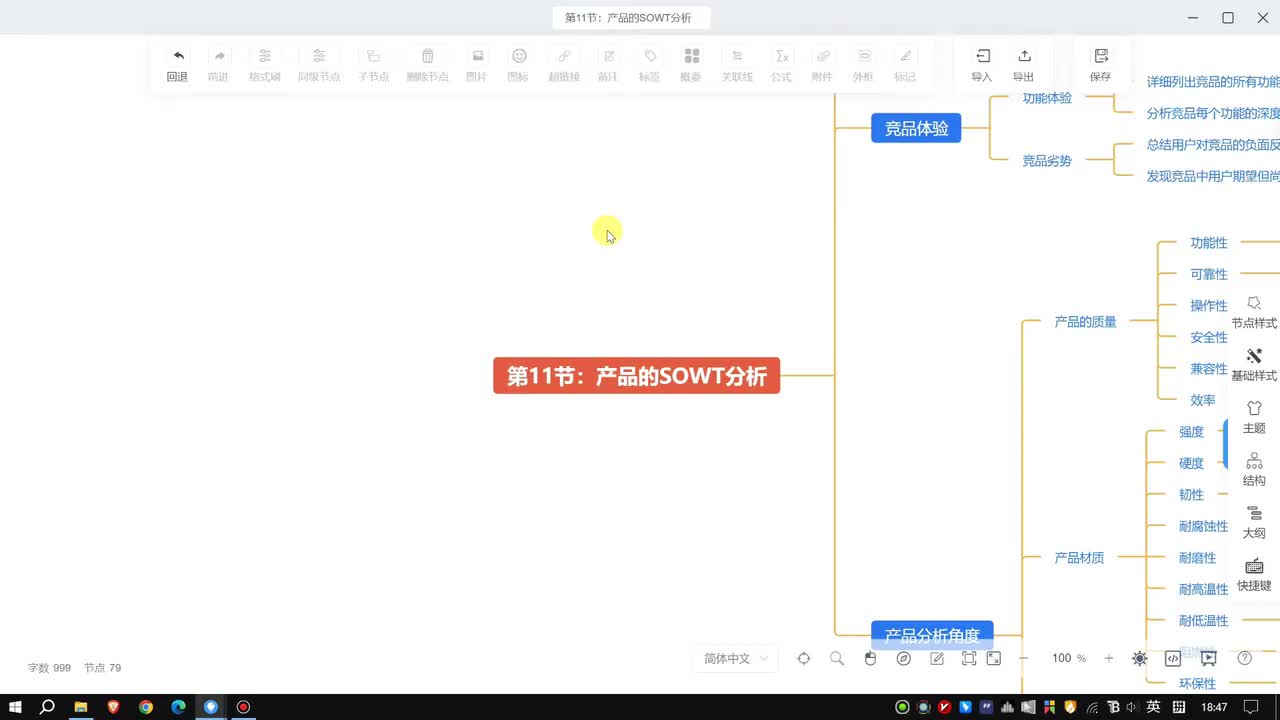Toggle dark mode with the sun icon
The height and width of the screenshot is (720, 1280).
click(1140, 658)
